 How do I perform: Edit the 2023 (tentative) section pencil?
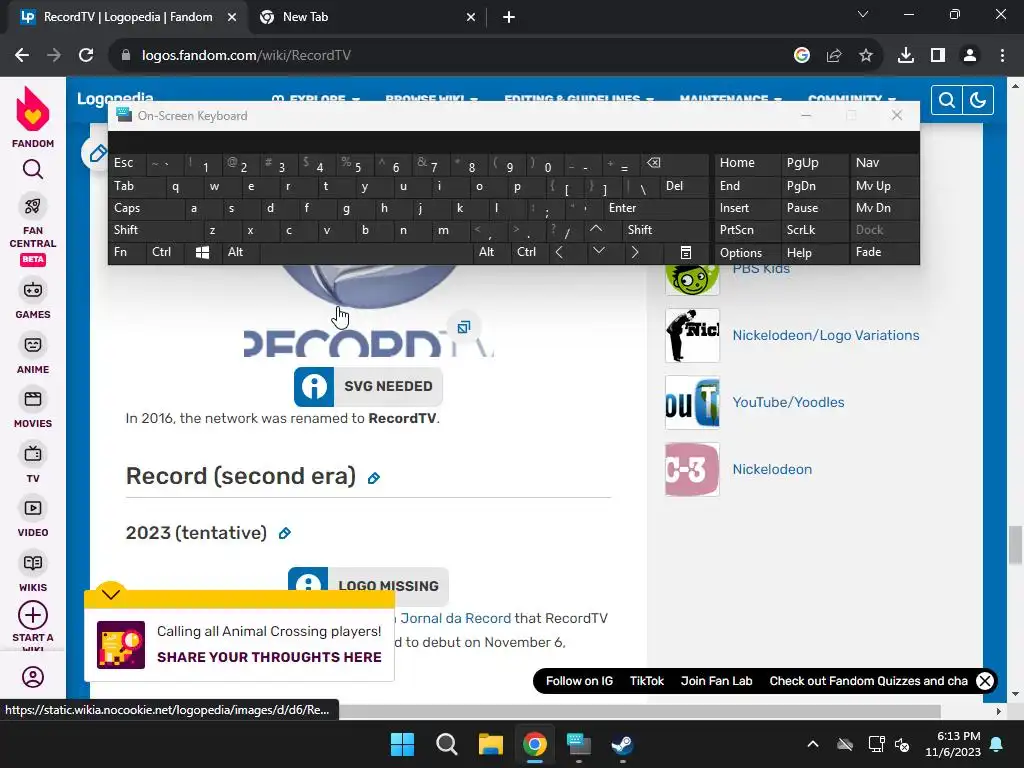285,534
